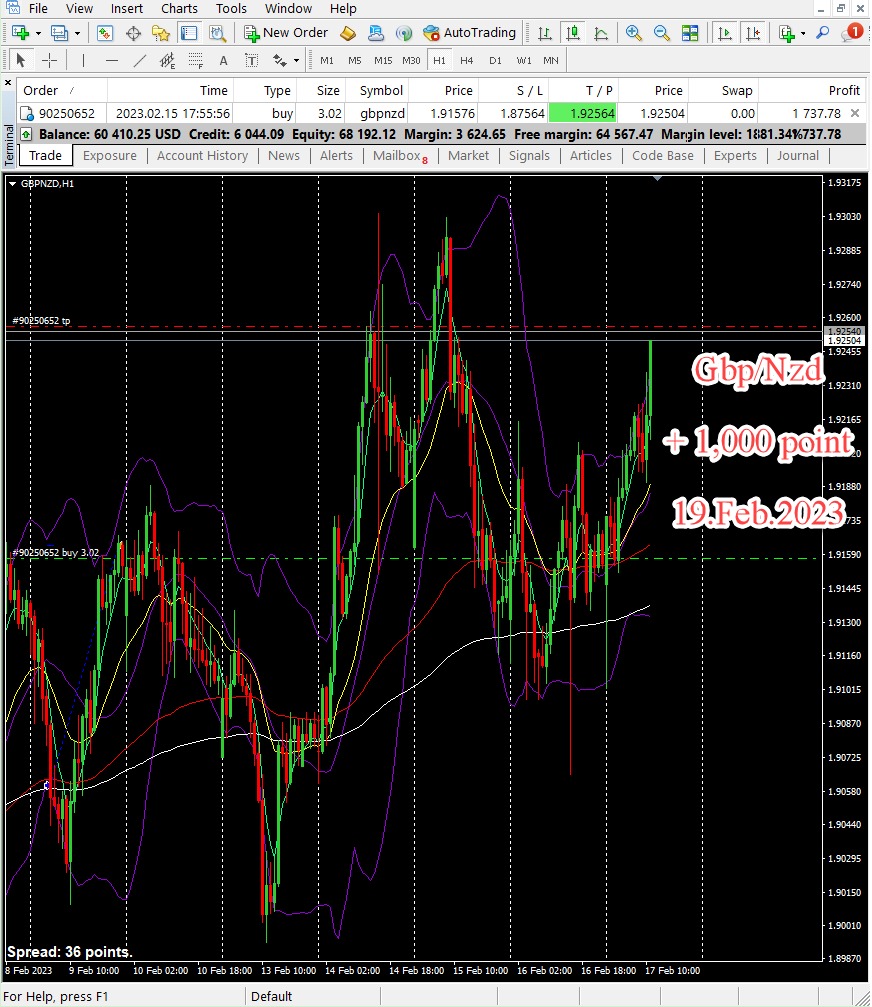Screen dimensions: 872x1007
Task: Select the Fibonacci Retracement tool
Action: [x=195, y=60]
